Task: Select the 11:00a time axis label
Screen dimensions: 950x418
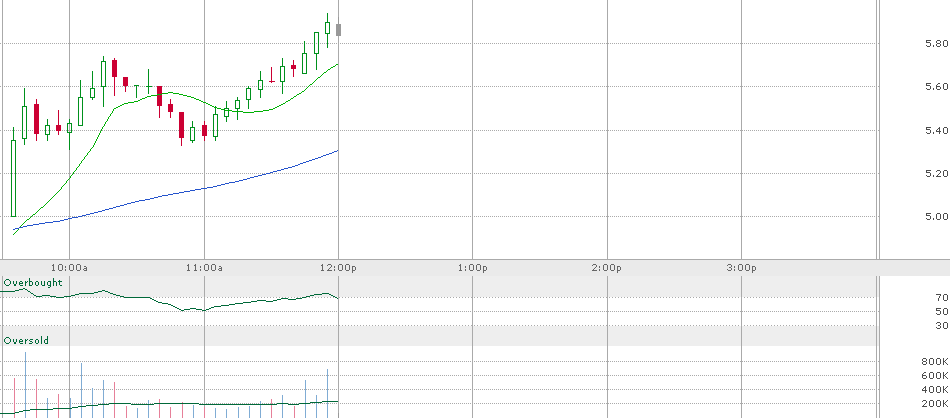Action: coord(204,268)
